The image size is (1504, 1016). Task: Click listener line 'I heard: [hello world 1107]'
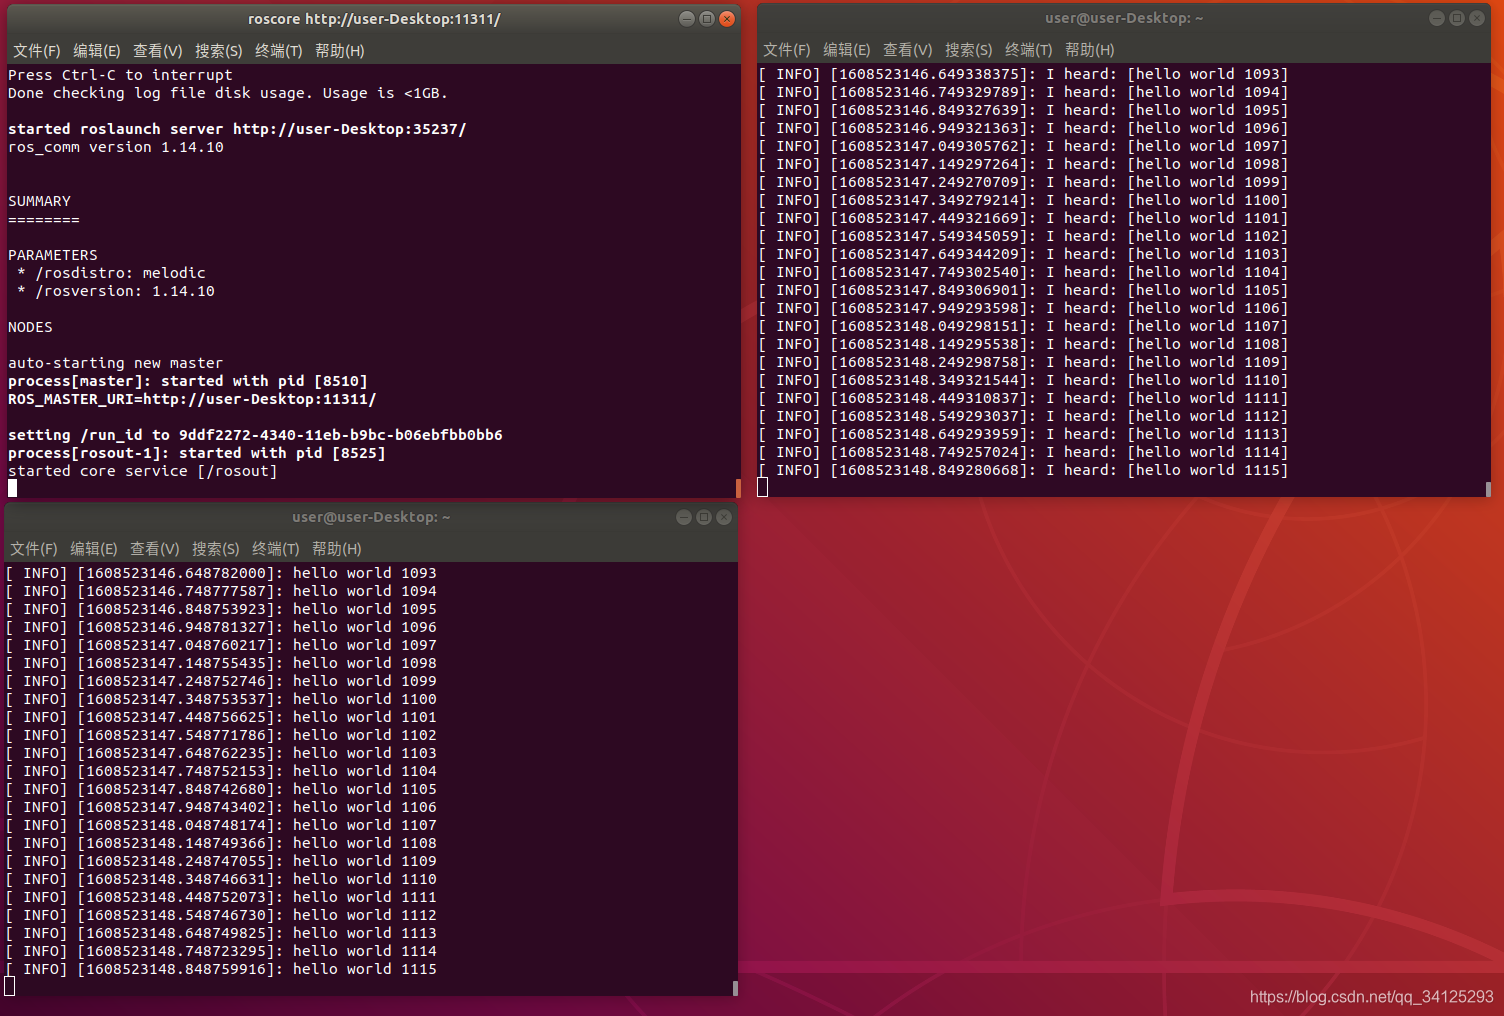(x=1167, y=326)
